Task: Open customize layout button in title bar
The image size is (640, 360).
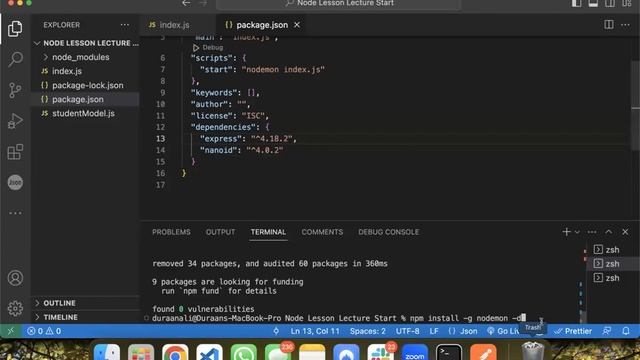Action: 627,3
